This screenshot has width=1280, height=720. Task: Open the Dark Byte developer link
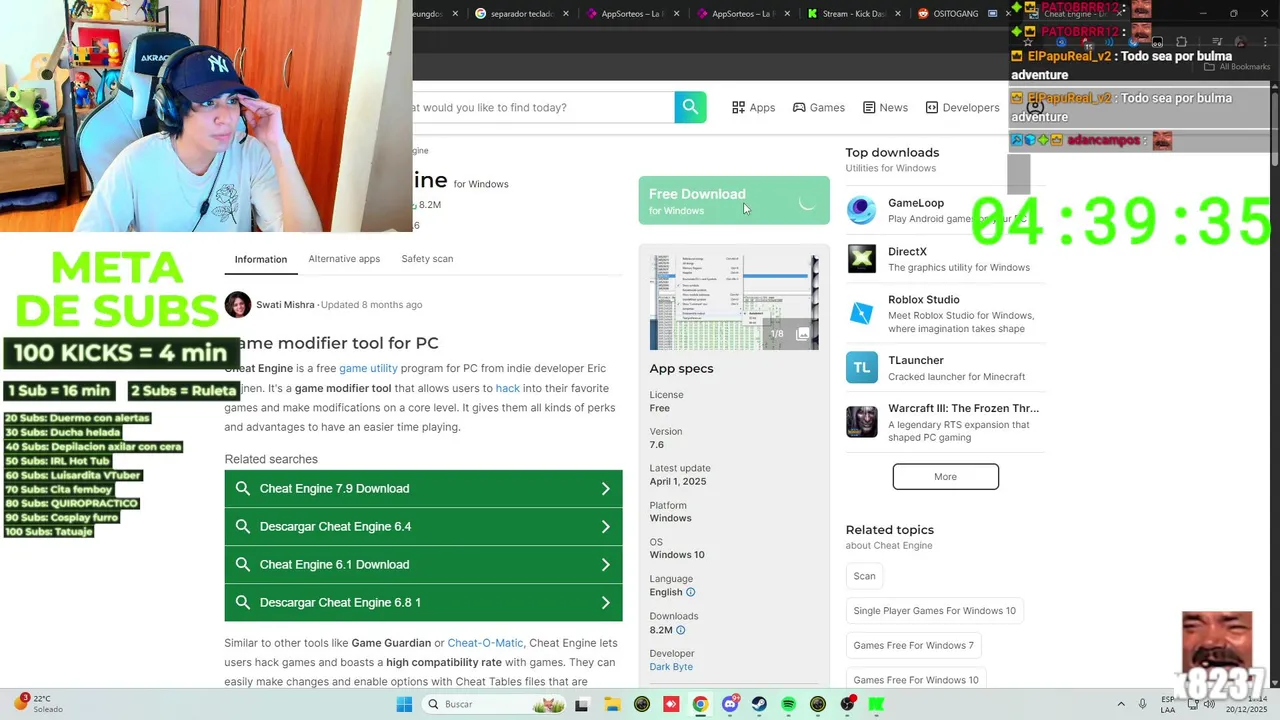click(x=671, y=667)
